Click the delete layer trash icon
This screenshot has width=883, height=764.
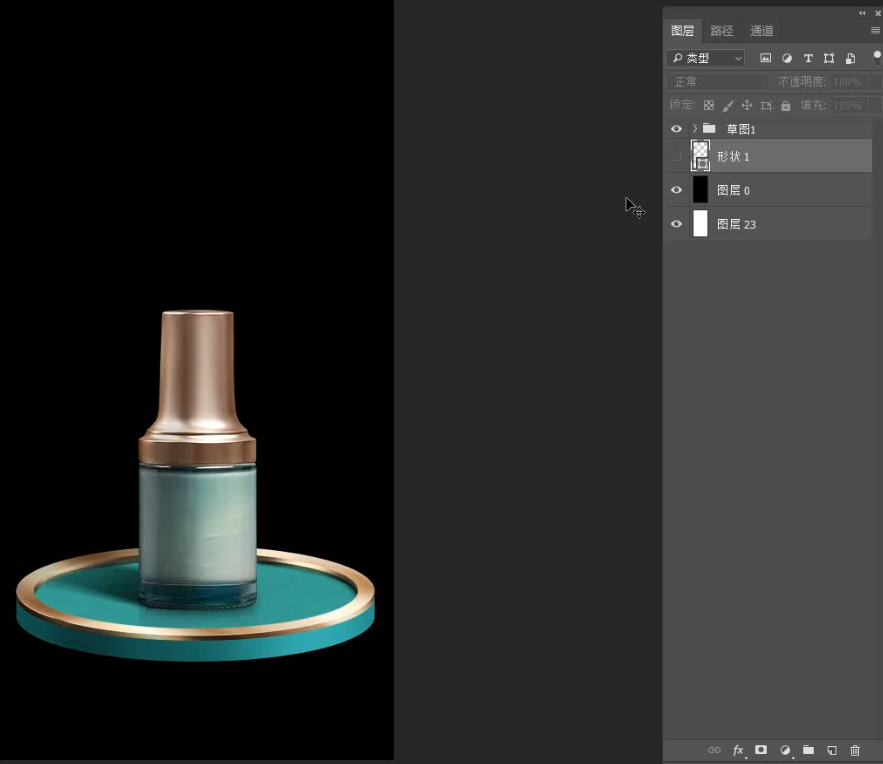(855, 750)
